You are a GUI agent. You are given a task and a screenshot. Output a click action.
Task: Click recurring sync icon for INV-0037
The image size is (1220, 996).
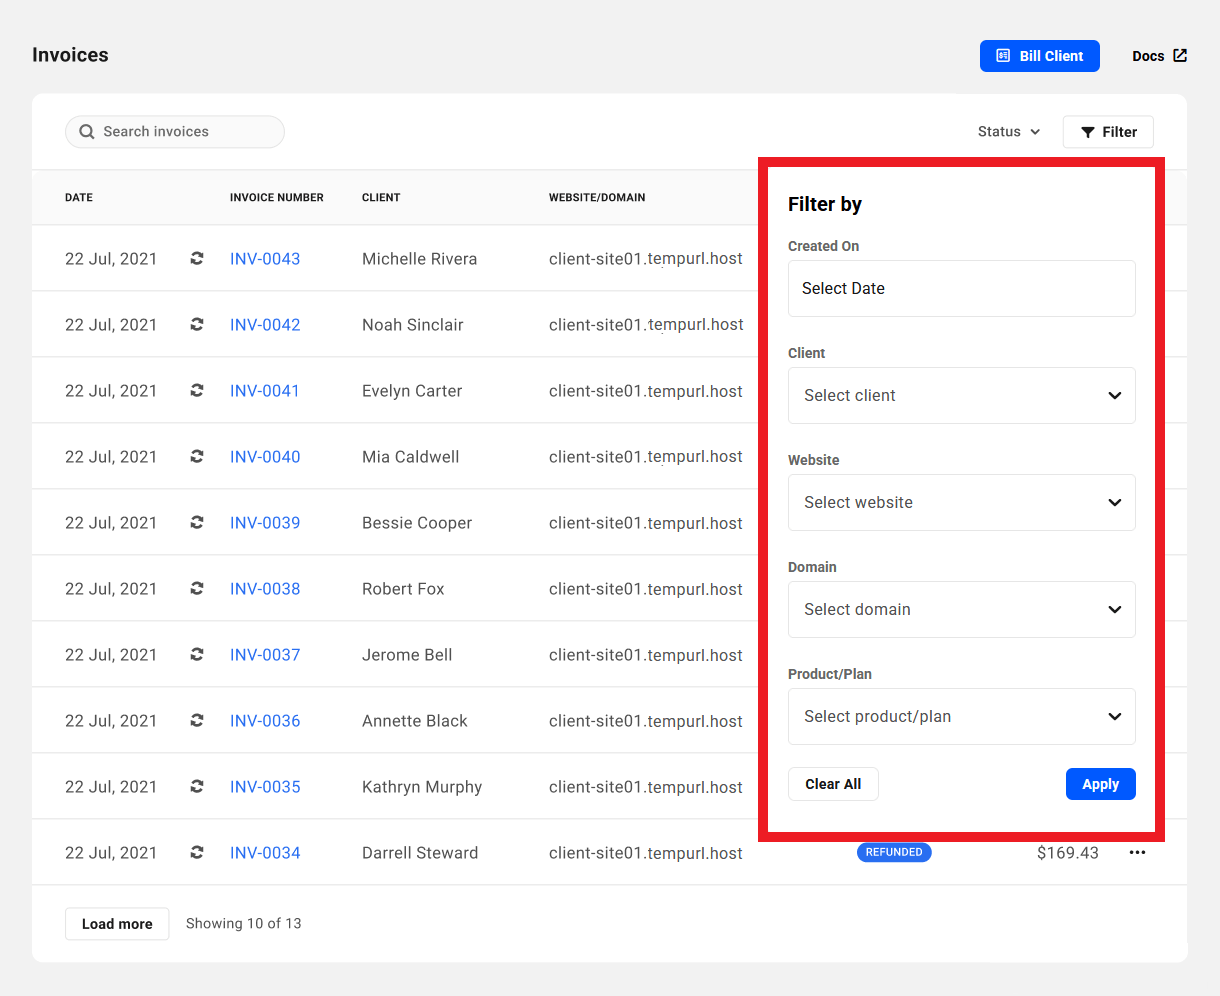pyautogui.click(x=197, y=654)
